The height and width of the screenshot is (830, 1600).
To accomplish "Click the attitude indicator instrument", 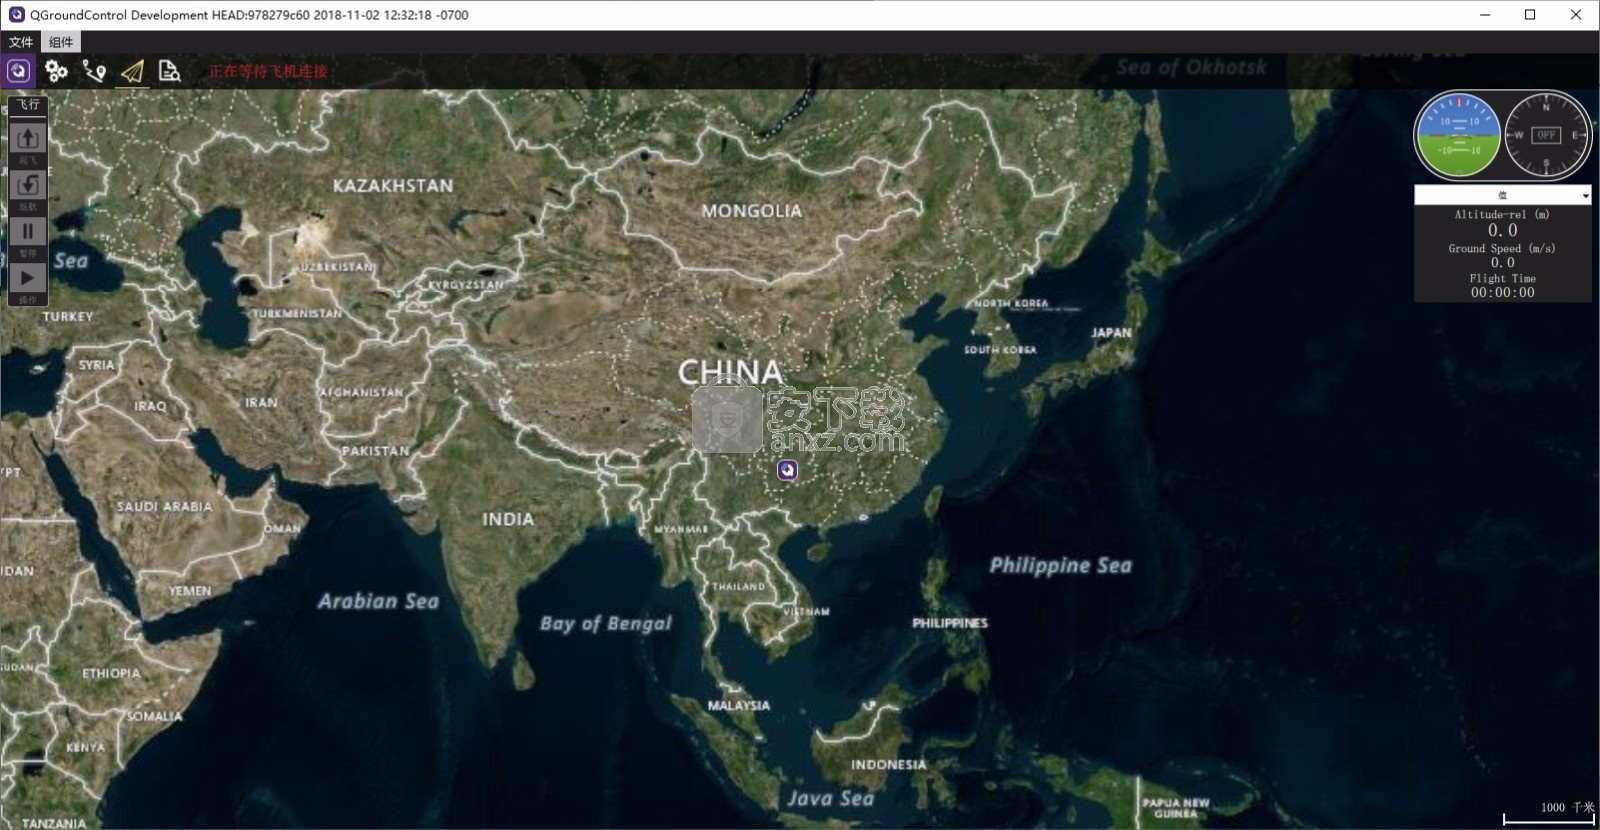I will (1458, 136).
